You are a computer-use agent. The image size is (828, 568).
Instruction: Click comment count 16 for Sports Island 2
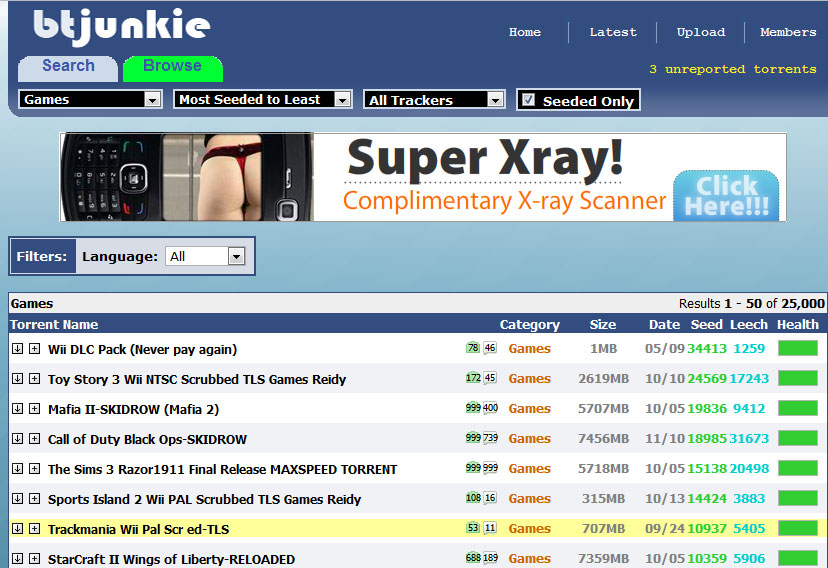[x=490, y=498]
